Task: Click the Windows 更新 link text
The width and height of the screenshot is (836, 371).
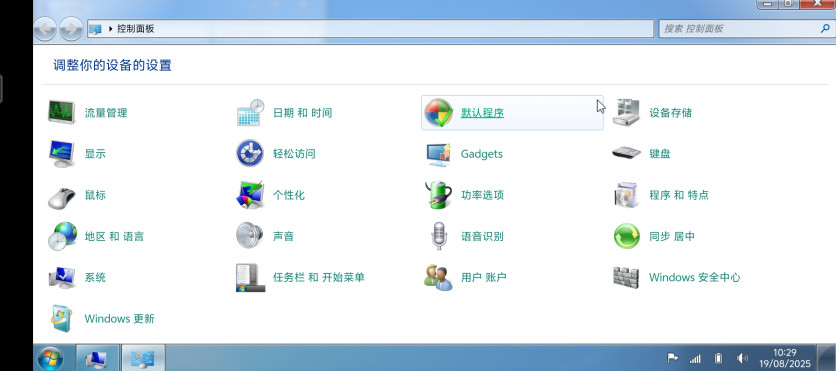Action: [x=119, y=319]
